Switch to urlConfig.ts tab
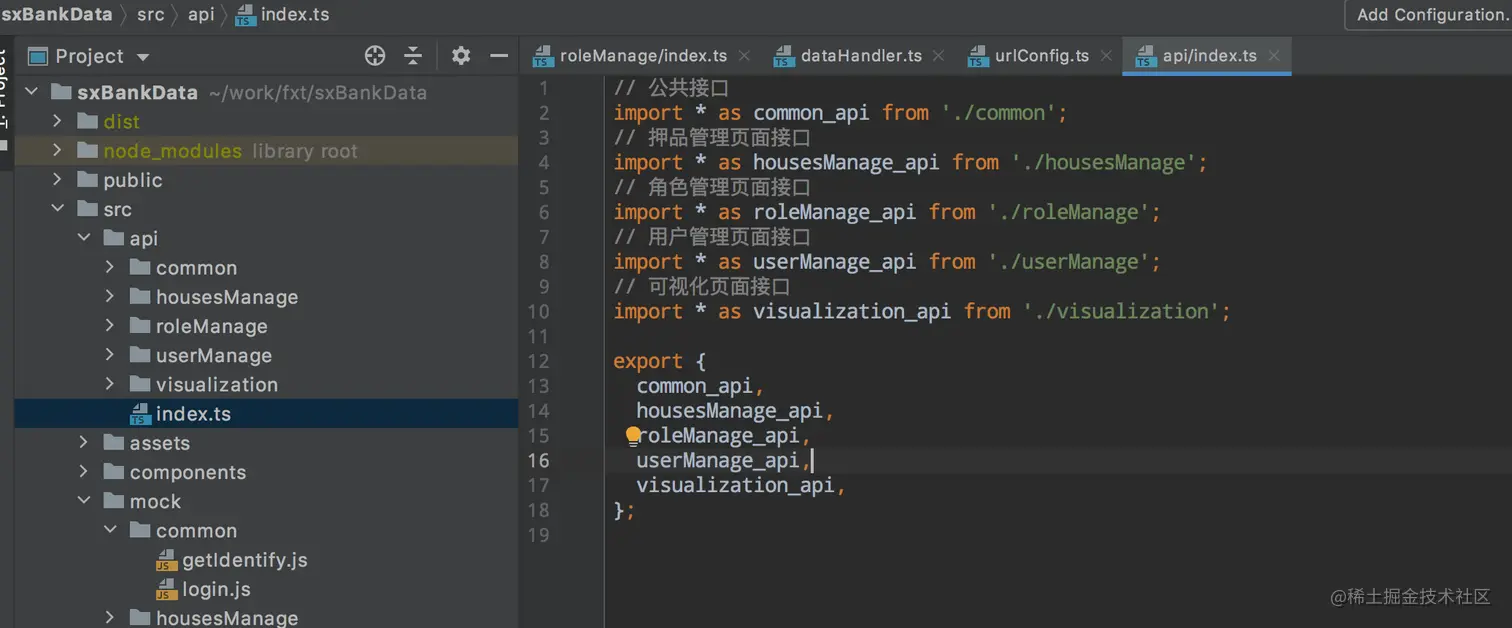This screenshot has width=1512, height=628. coord(1042,56)
